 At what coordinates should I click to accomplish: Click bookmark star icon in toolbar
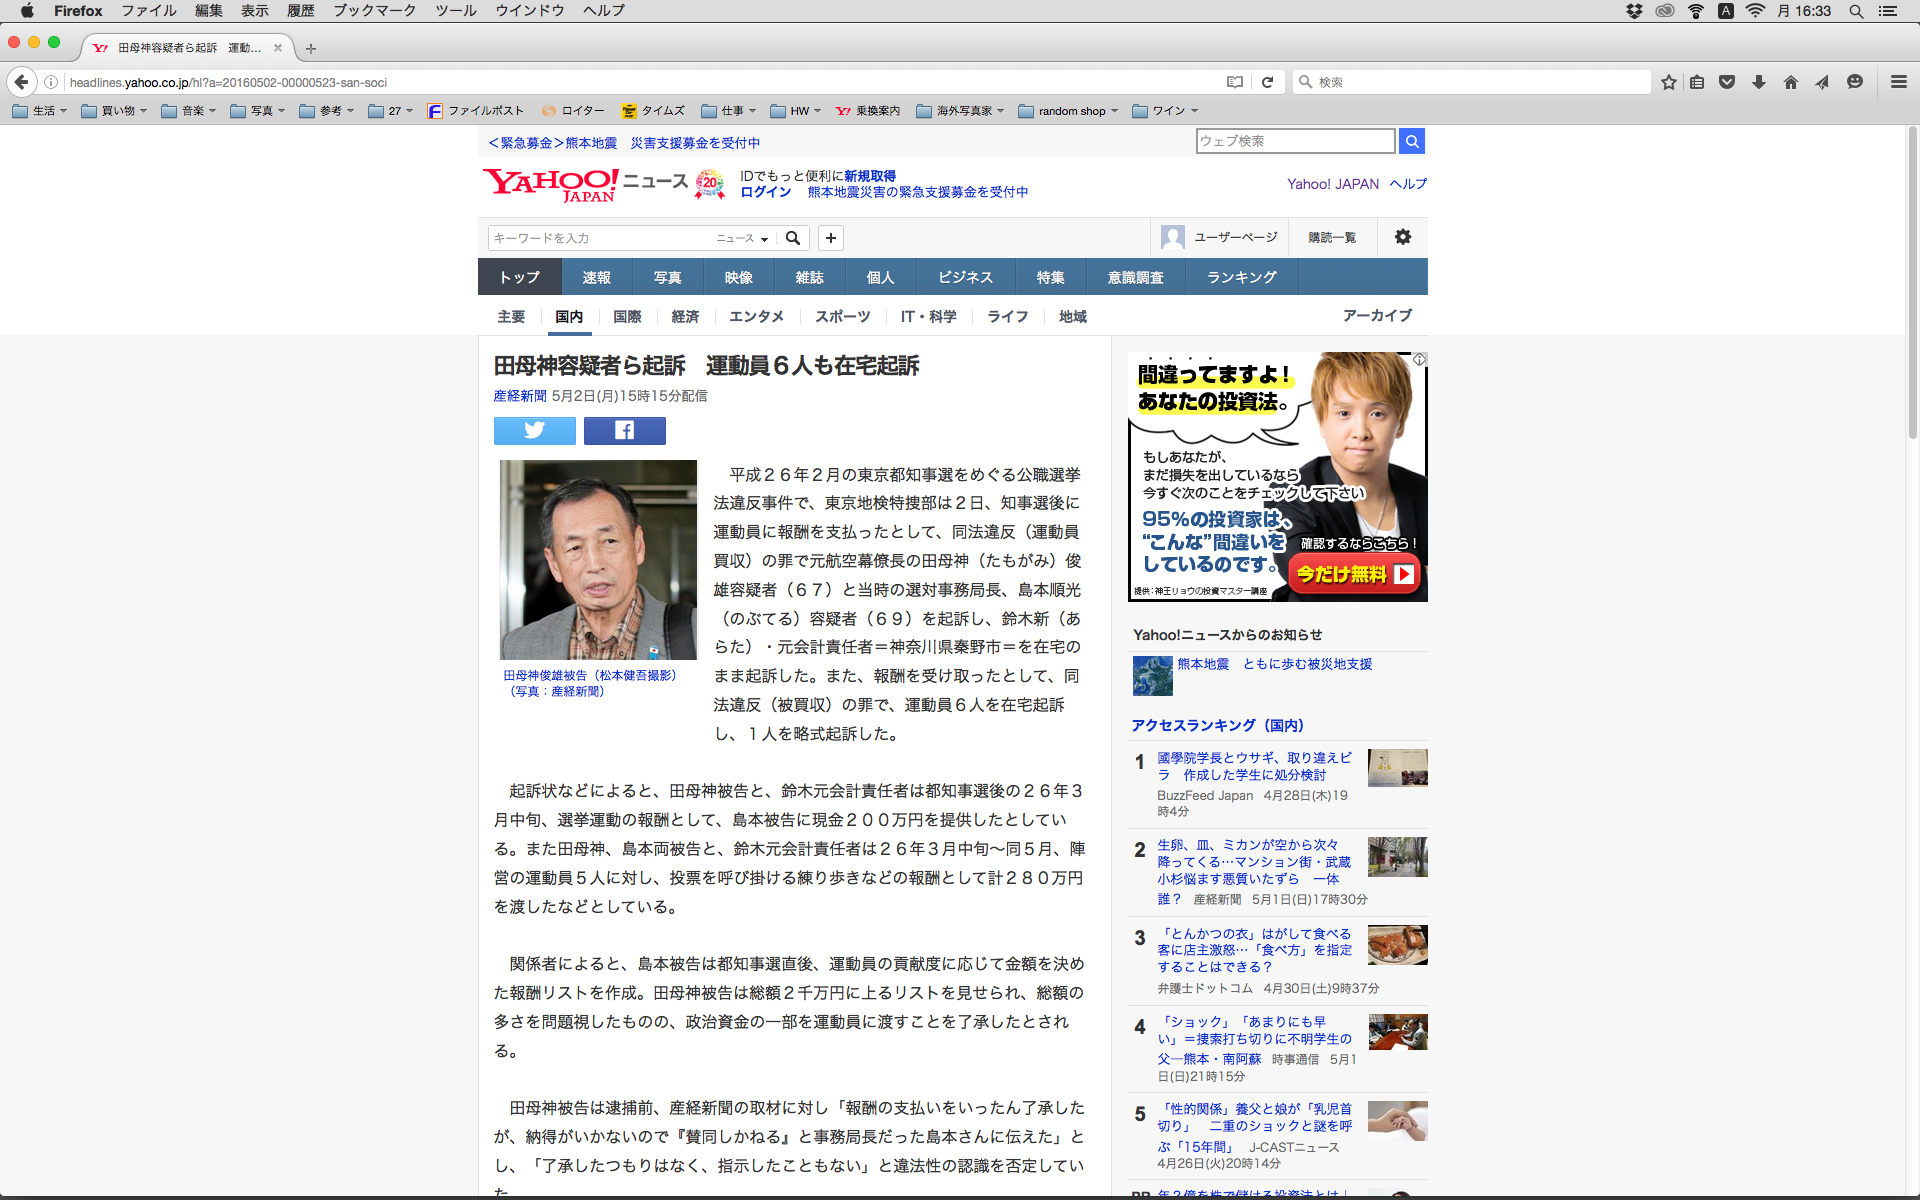tap(1668, 82)
